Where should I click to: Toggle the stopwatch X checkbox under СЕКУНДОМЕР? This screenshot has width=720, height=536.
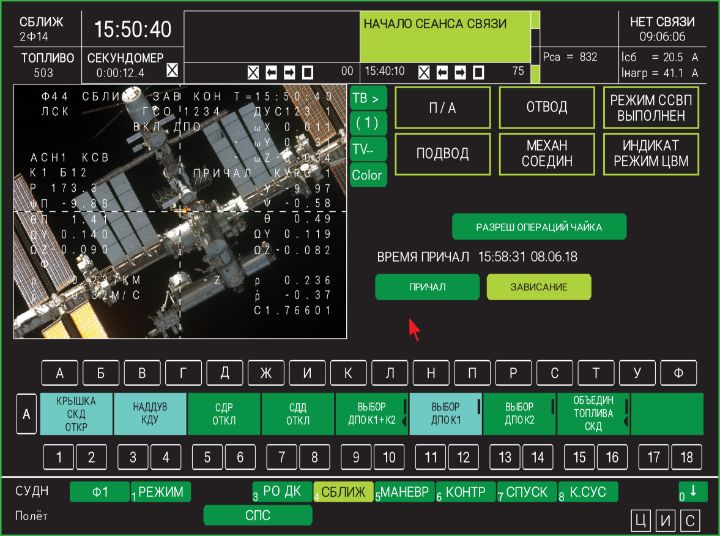point(171,70)
